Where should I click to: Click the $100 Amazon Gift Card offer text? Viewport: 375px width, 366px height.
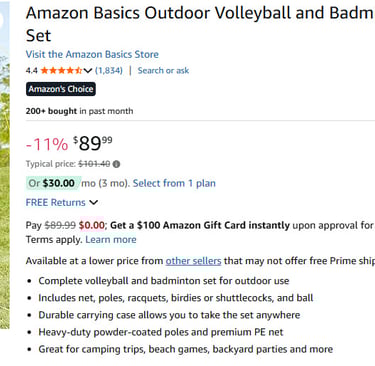200,225
